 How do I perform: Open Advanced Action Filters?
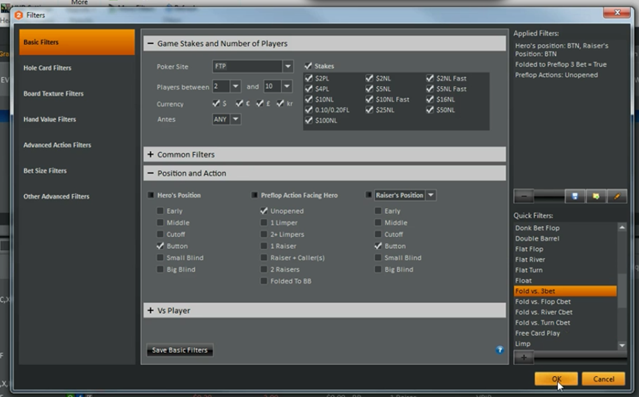pyautogui.click(x=57, y=145)
